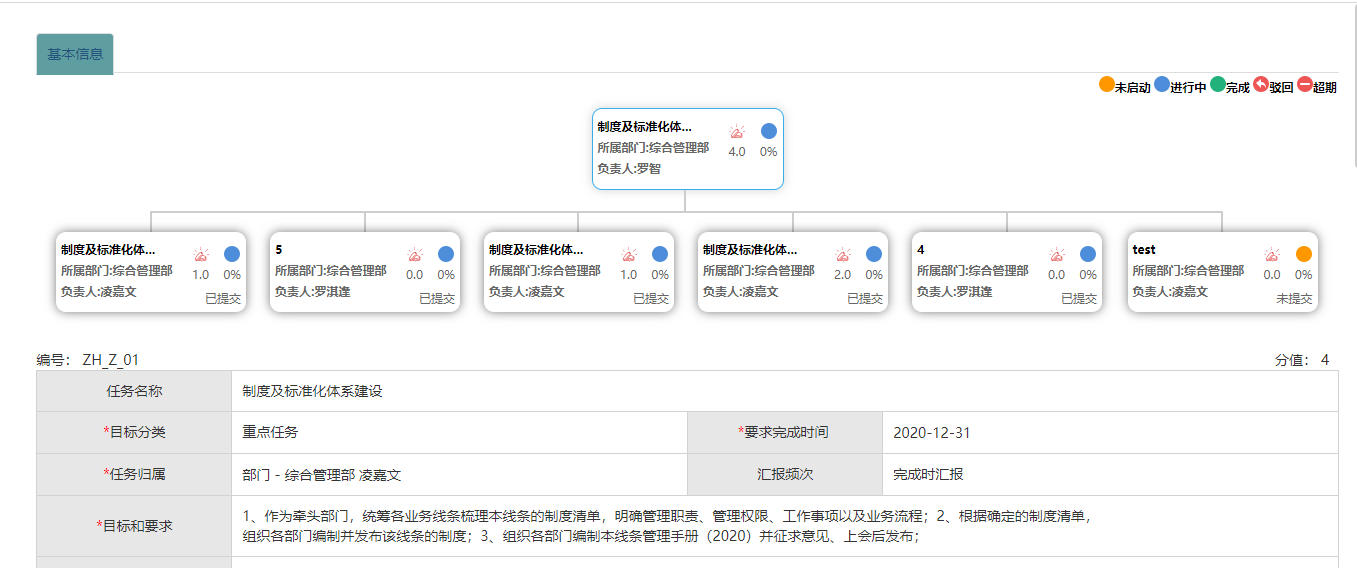Screen dimensions: 1357x568
Task: Click the red 超期 legend icon
Action: click(1304, 85)
